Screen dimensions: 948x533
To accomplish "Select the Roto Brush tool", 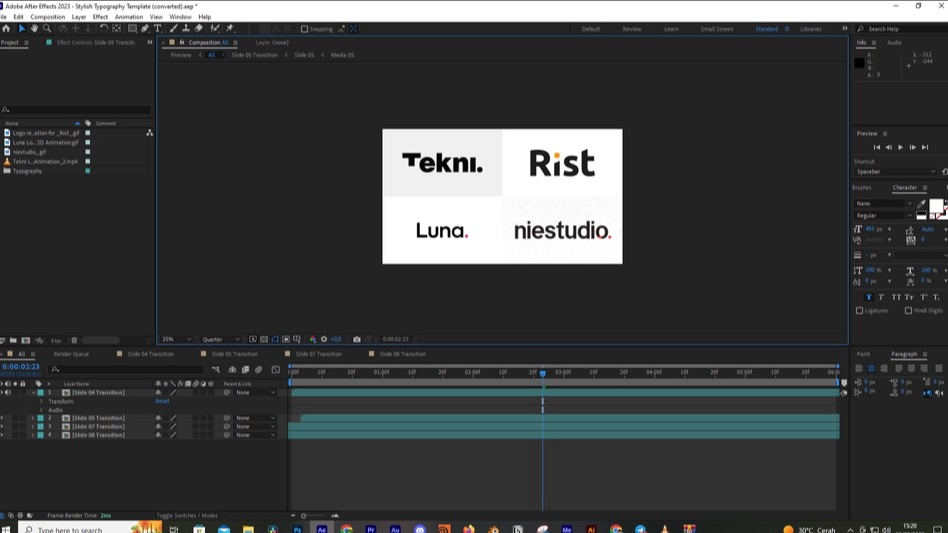I will click(214, 28).
